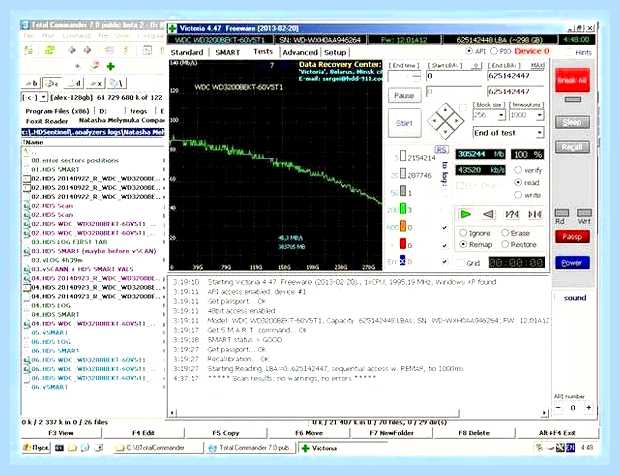
Task: Select the read mode radio button
Action: pos(518,182)
